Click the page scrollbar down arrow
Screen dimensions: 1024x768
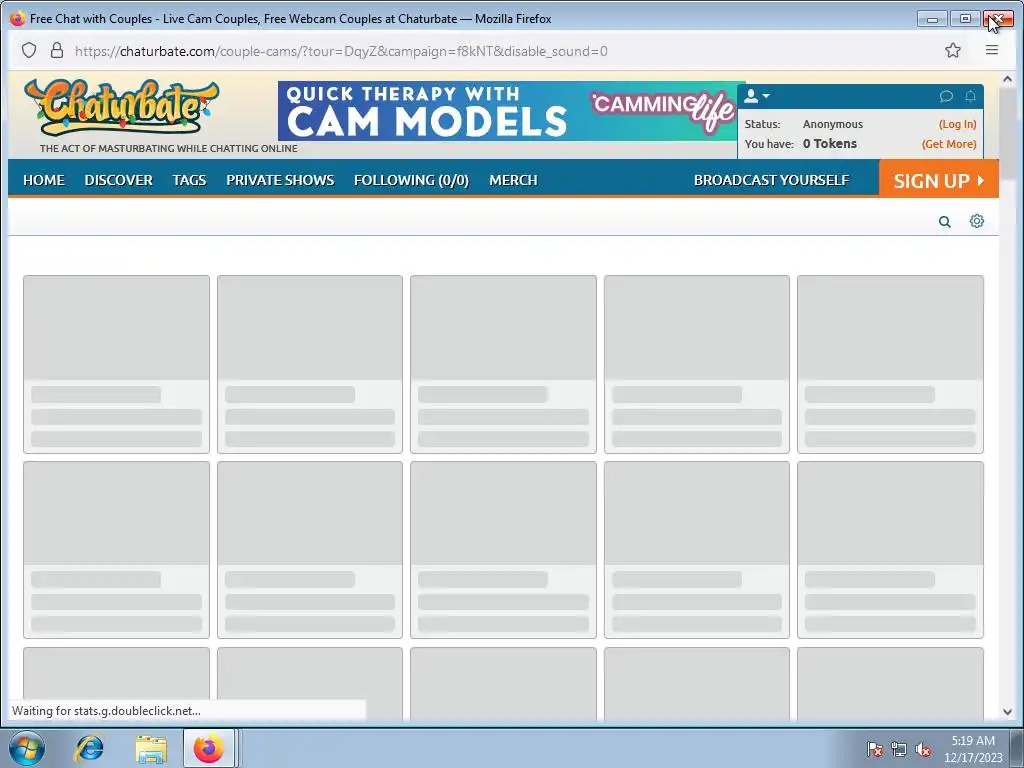1007,712
